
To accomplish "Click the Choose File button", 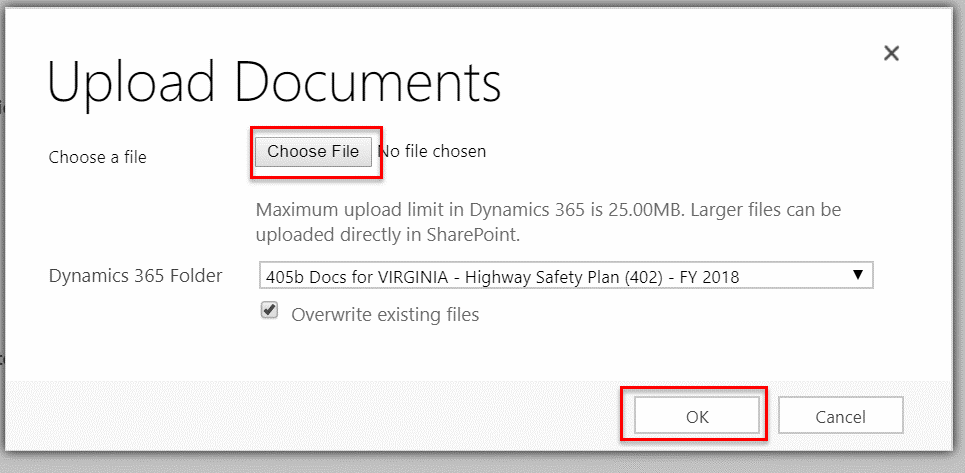I will pos(313,151).
